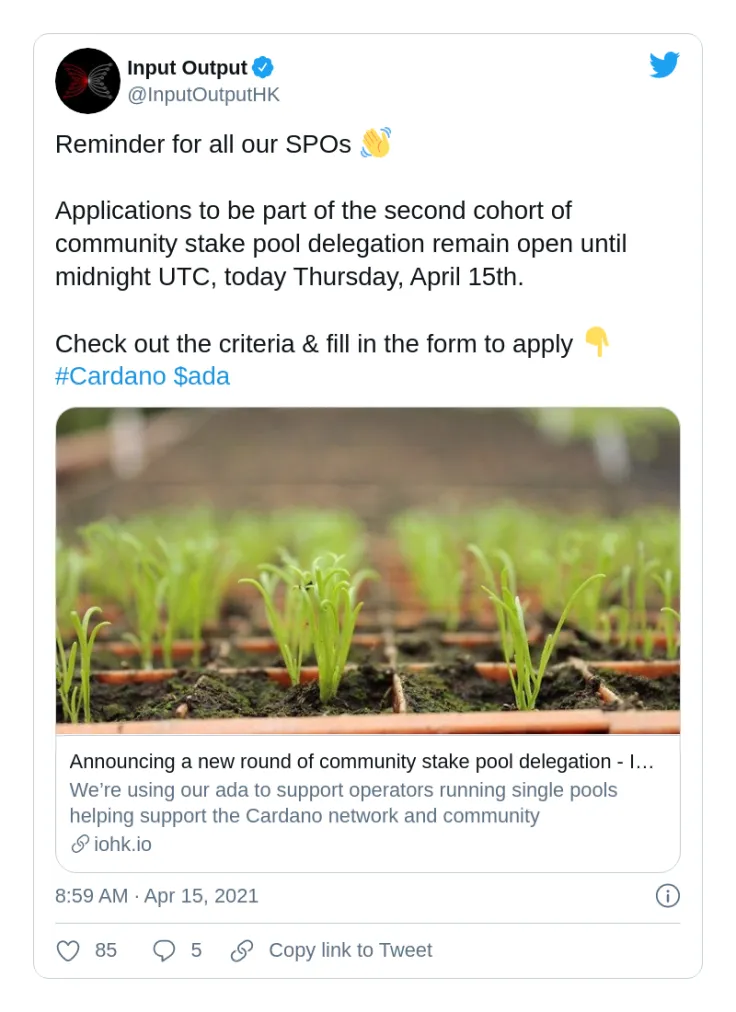Viewport: 736px width, 1012px height.
Task: Open the seedlings preview image
Action: click(x=368, y=570)
